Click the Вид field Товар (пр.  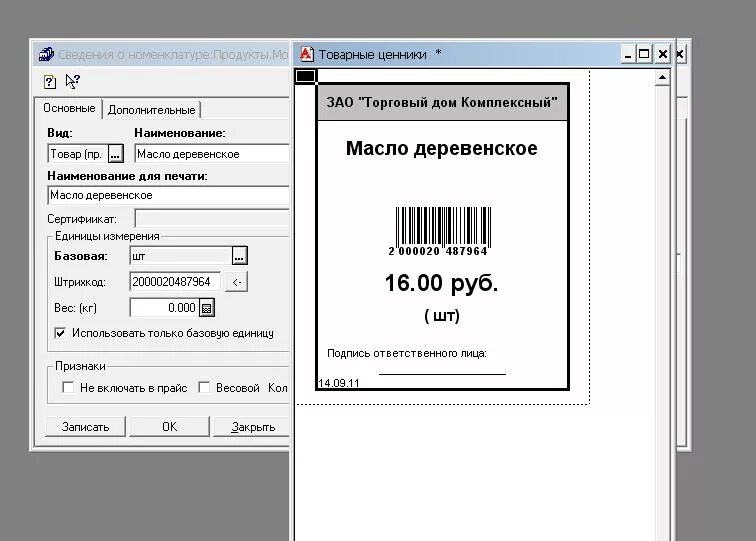(x=78, y=154)
